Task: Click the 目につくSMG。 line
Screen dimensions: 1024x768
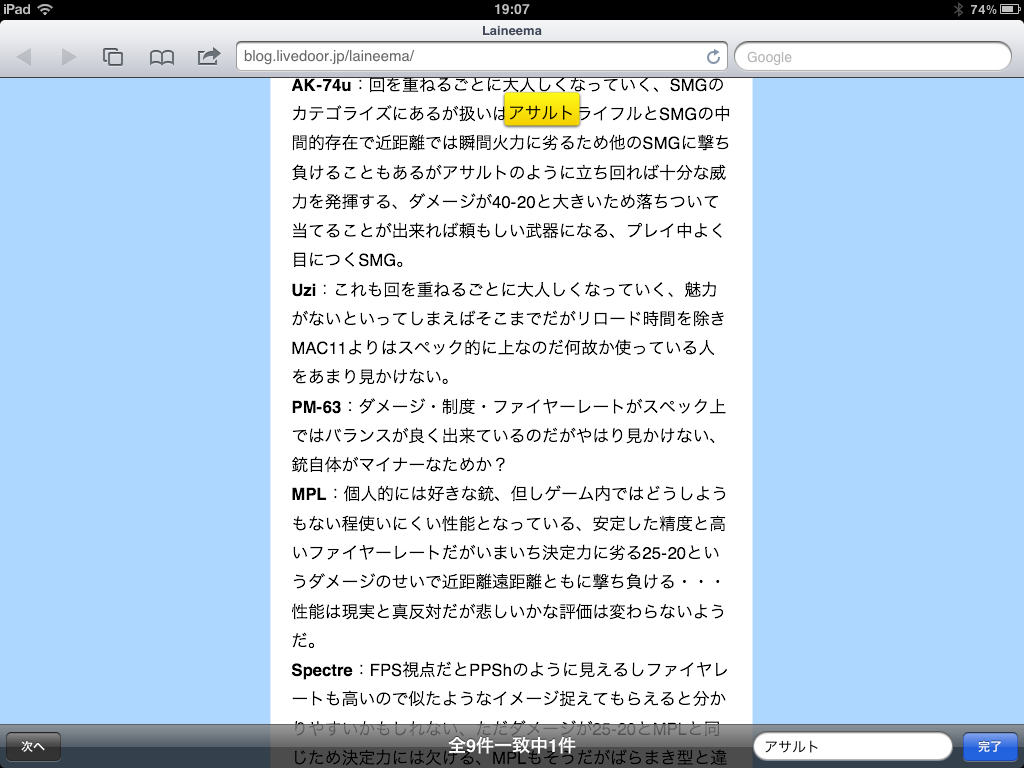Action: click(348, 260)
